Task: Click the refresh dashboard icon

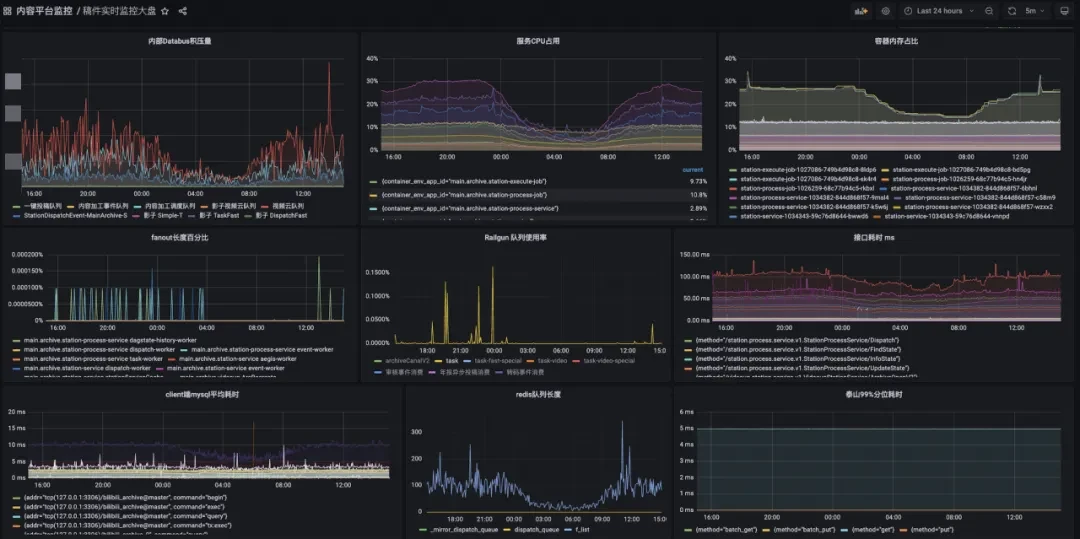Action: [x=1012, y=11]
